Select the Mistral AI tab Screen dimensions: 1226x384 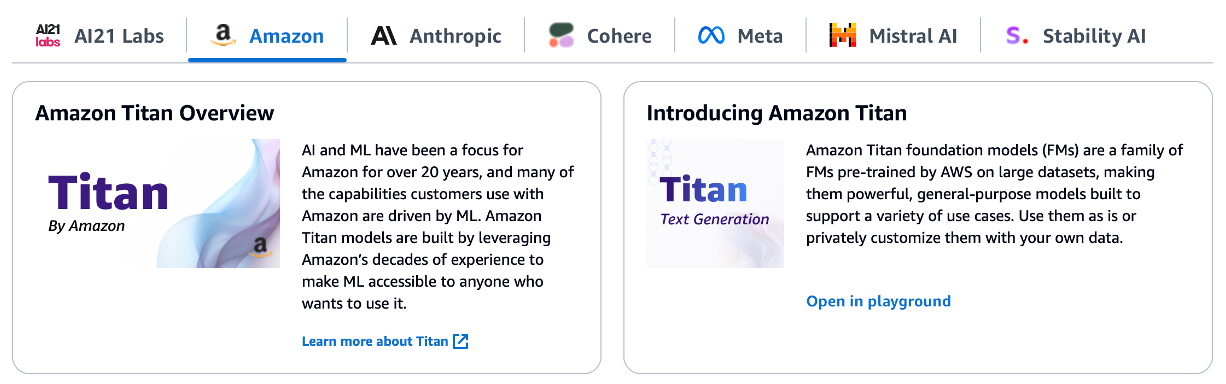892,36
